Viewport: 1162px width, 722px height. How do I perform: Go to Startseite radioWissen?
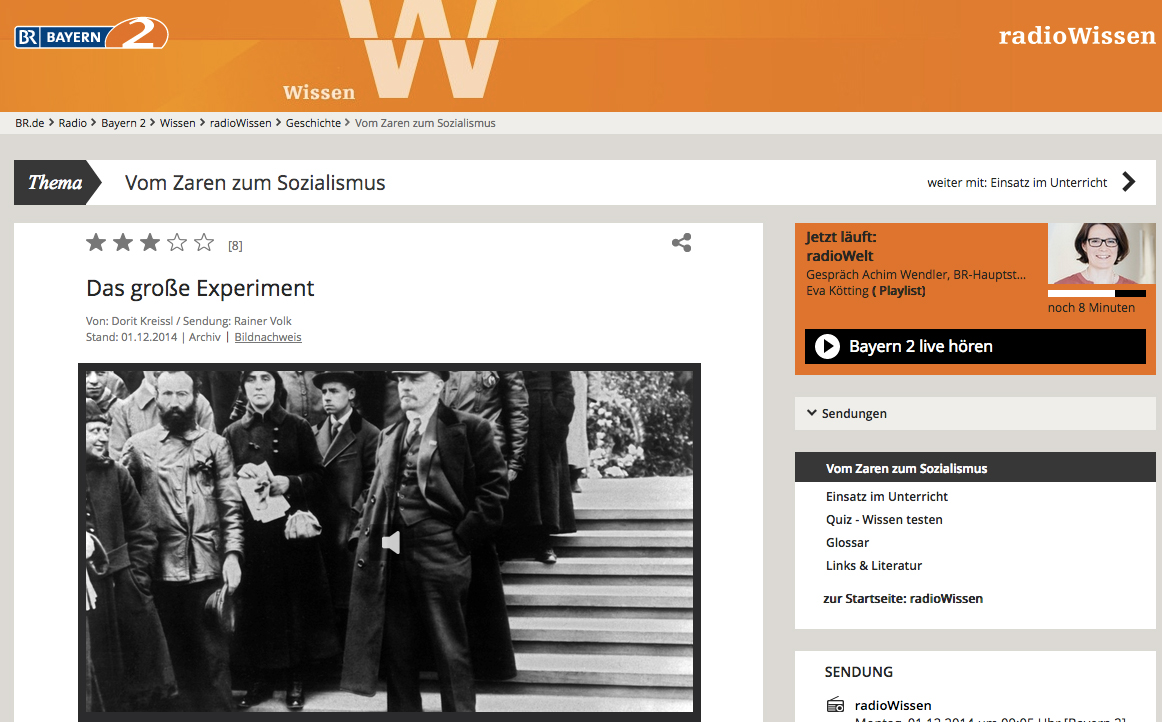[x=903, y=598]
